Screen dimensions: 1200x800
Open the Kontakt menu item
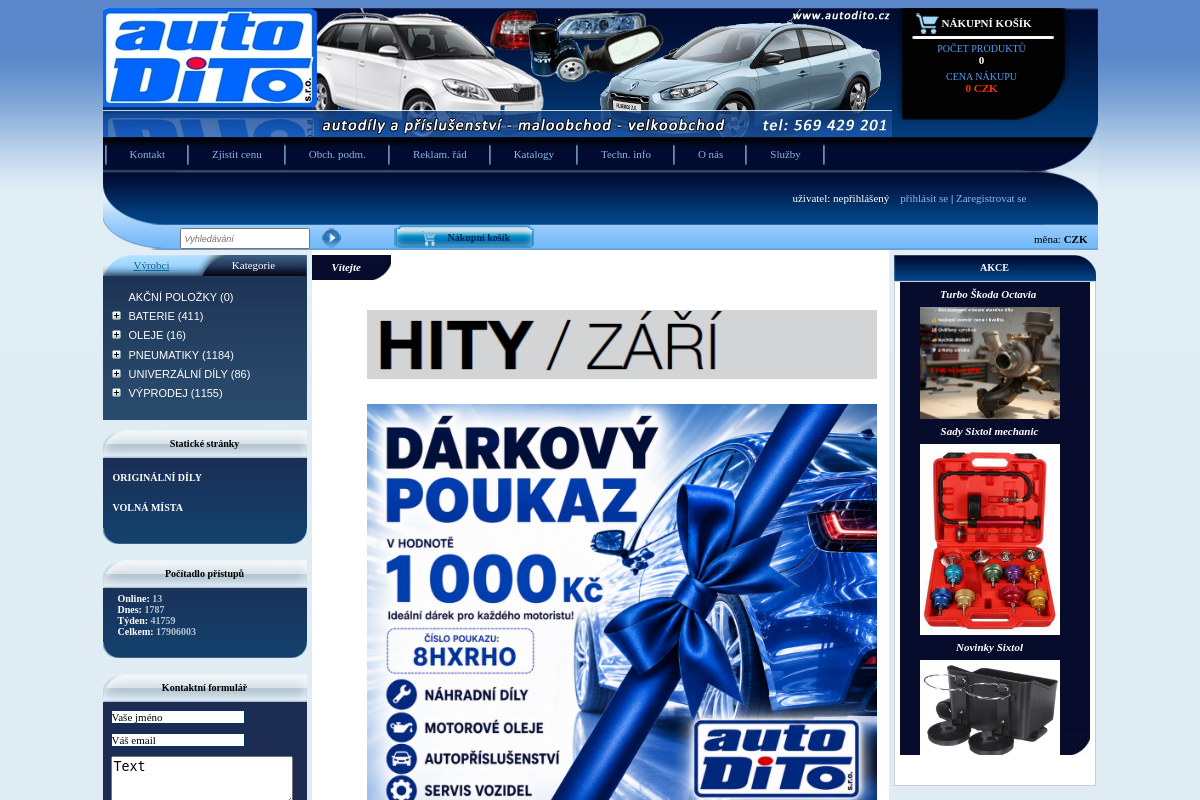(x=147, y=154)
